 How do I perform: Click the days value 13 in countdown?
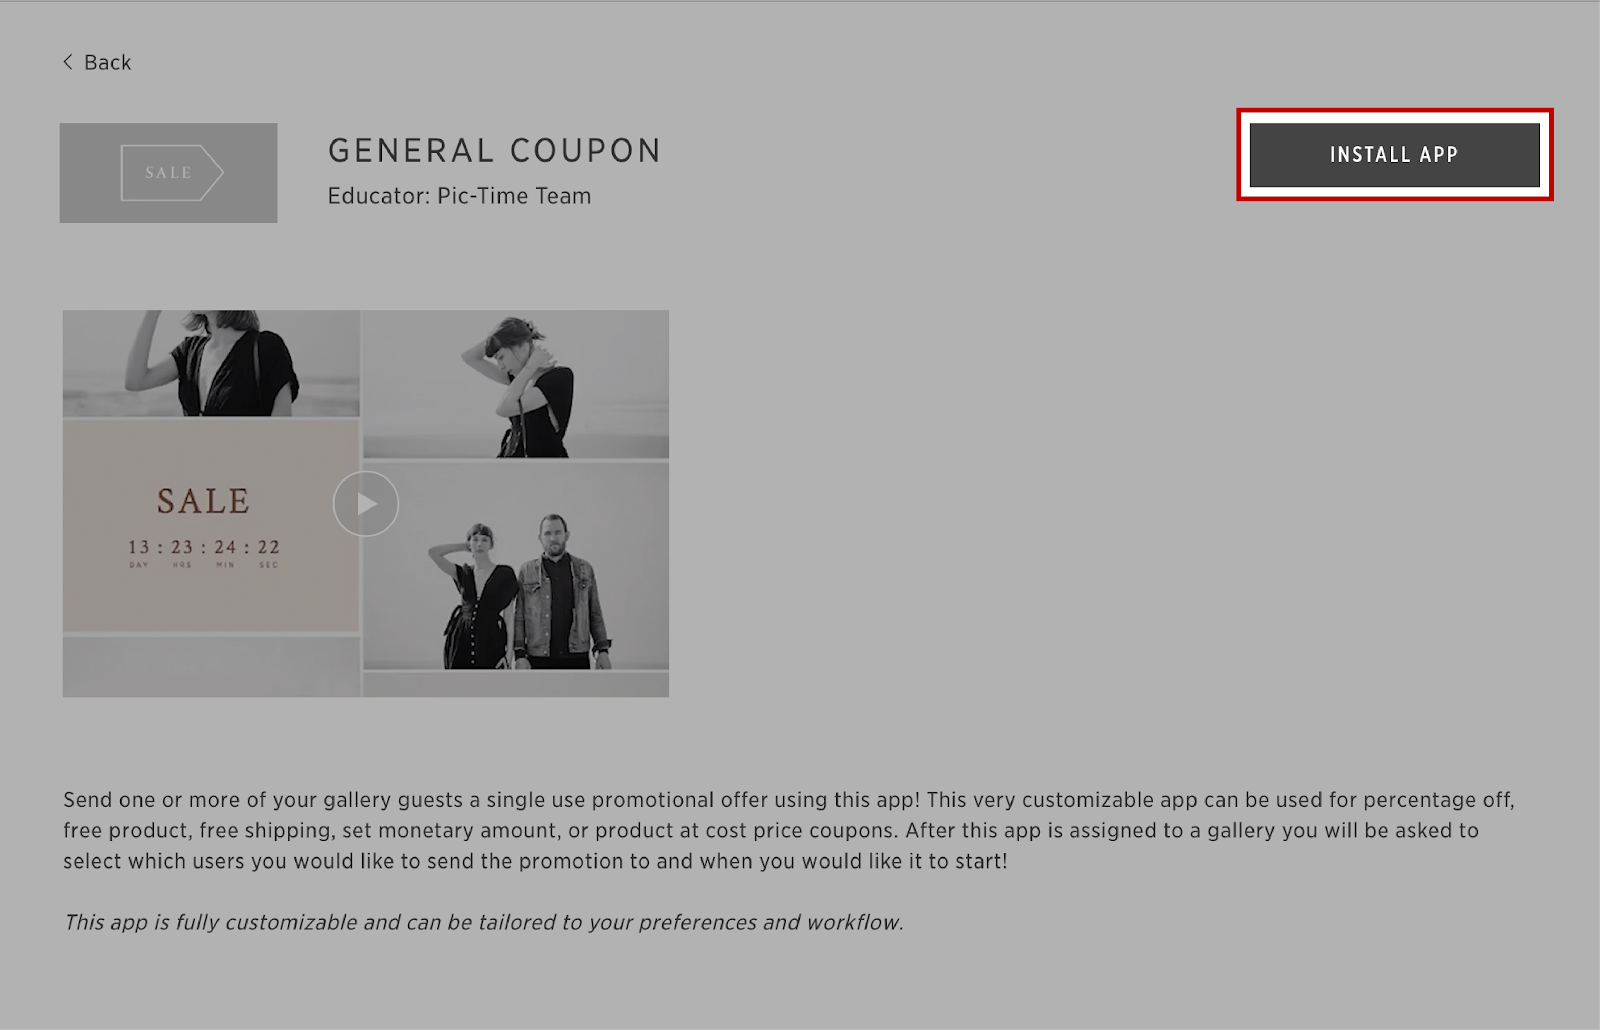point(139,547)
